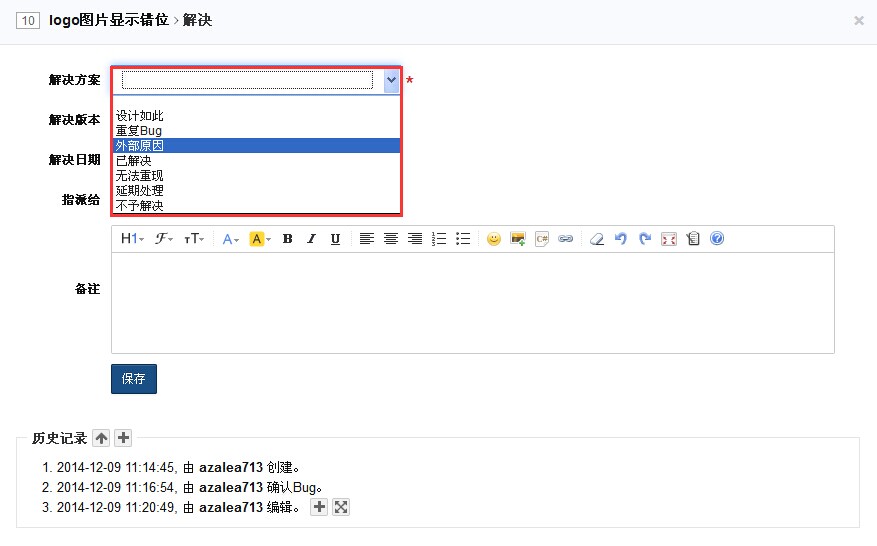Toggle the fullscreen editor mode
Viewport: 877px width, 546px height.
(x=669, y=239)
